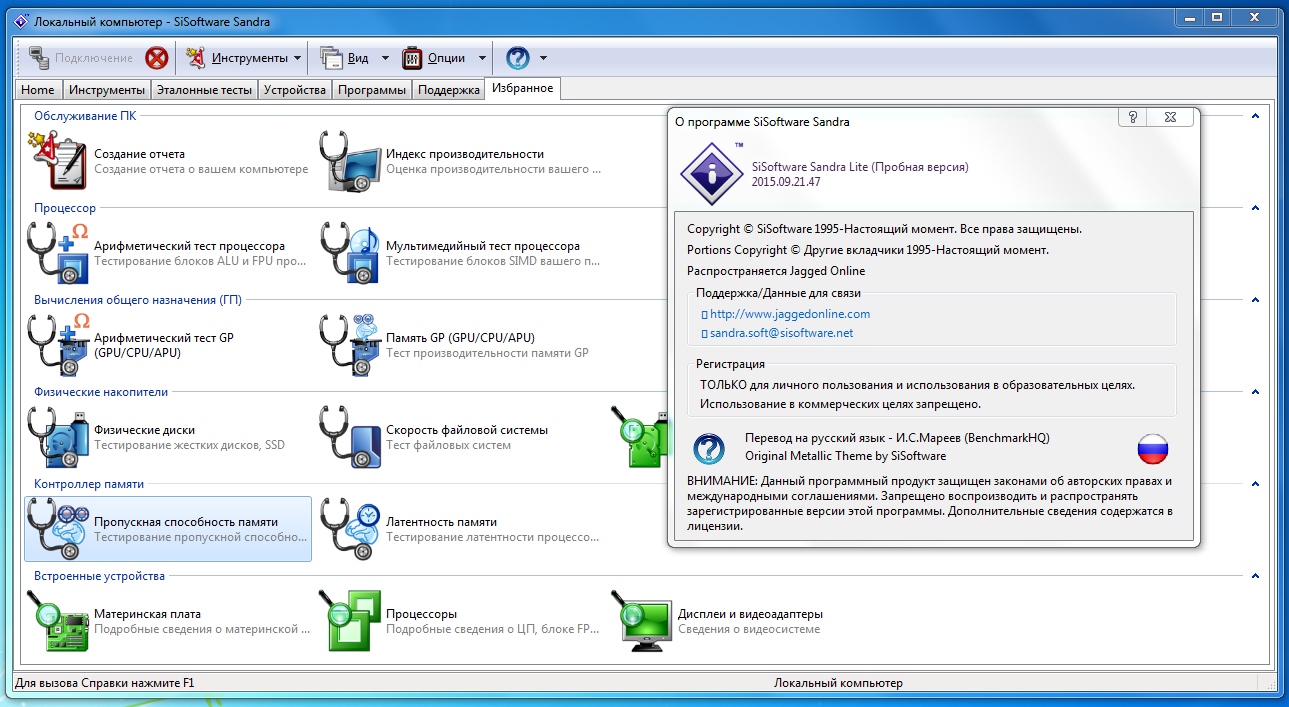Open the Вид toolbar dropdown arrow

(385, 58)
